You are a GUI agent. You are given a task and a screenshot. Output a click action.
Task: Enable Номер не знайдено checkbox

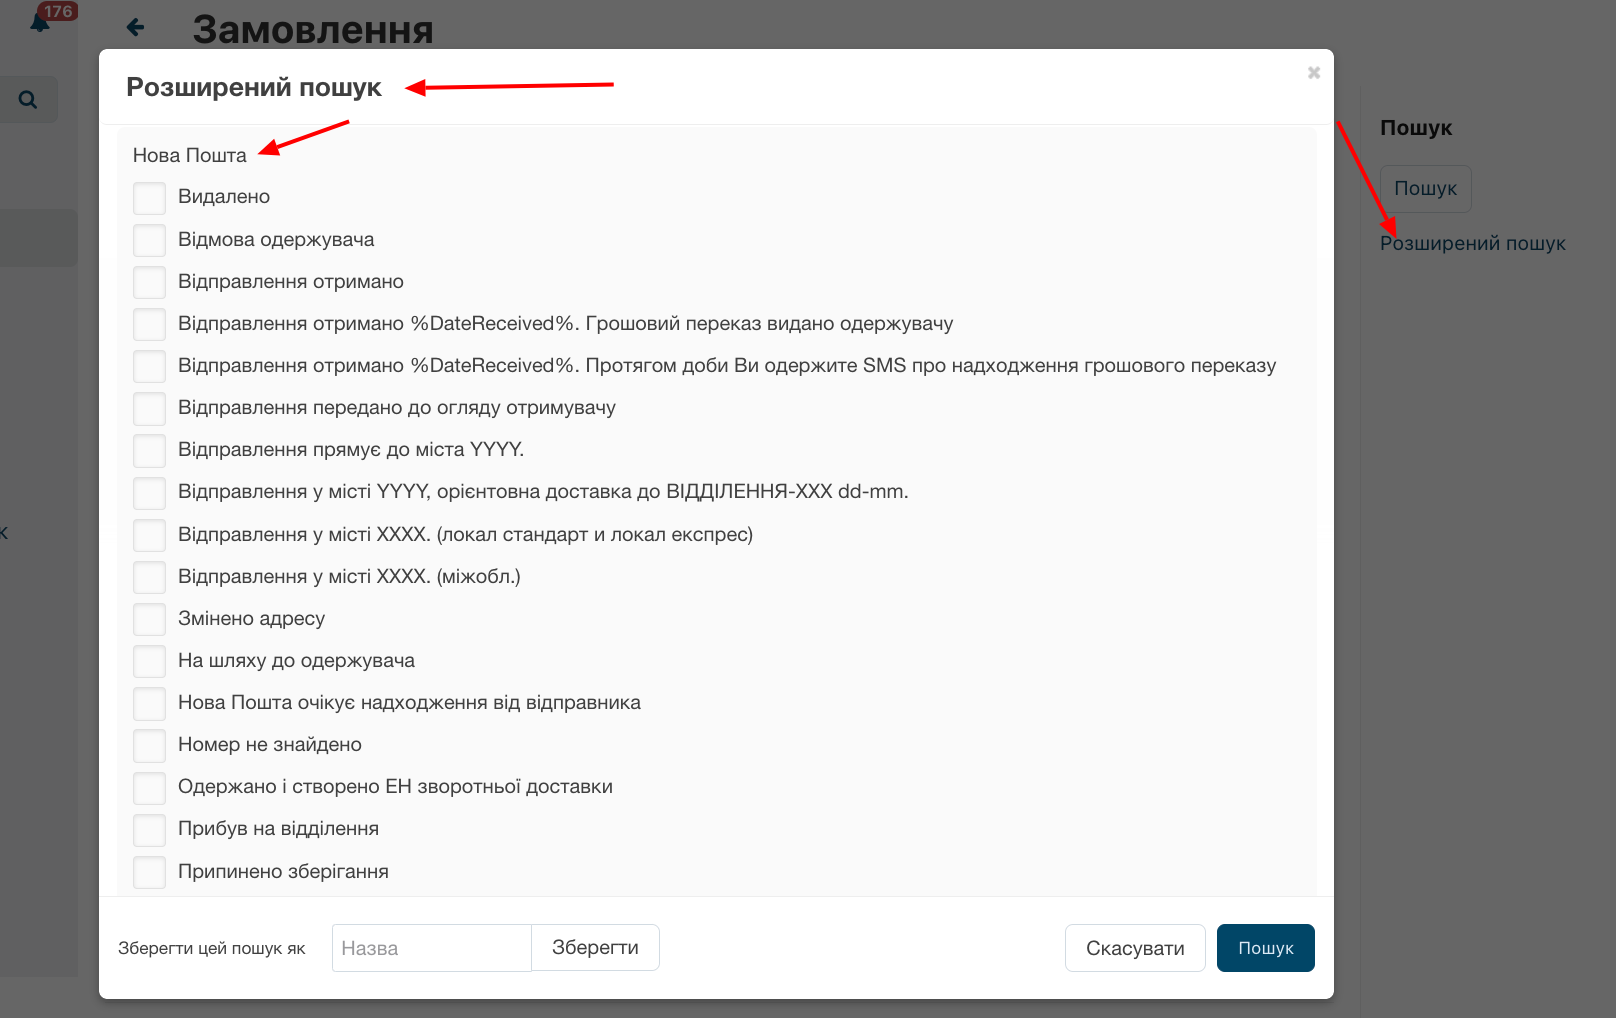coord(150,745)
